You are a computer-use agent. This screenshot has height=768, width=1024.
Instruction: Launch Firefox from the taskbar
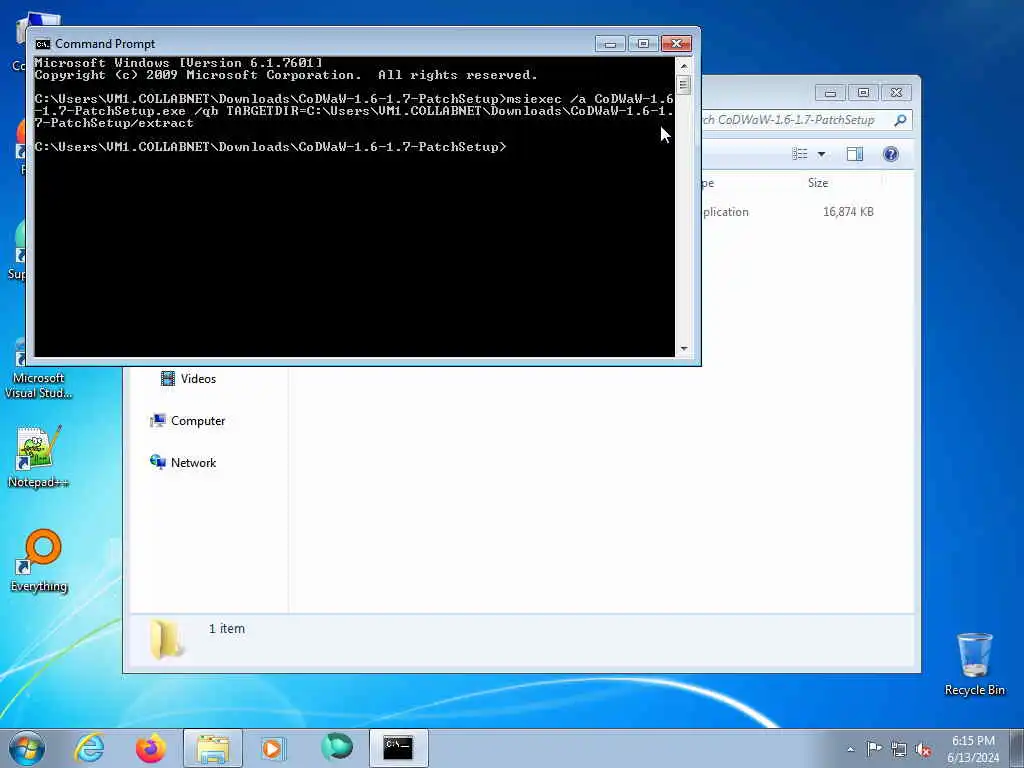[x=151, y=748]
